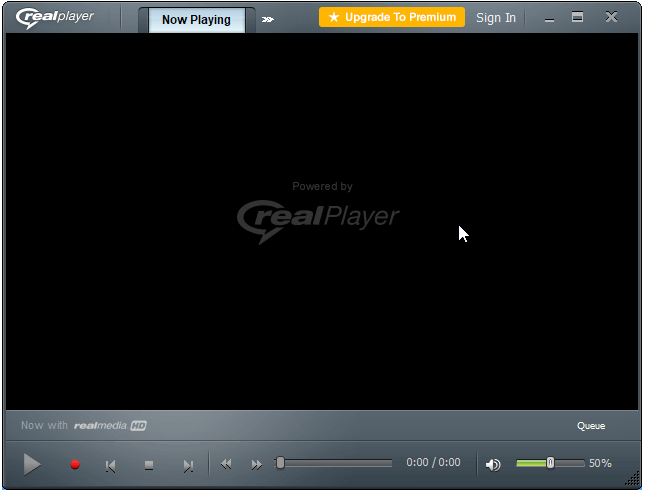Screen dimensions: 645x493
Task: Click the Stop playback button
Action: tap(149, 465)
